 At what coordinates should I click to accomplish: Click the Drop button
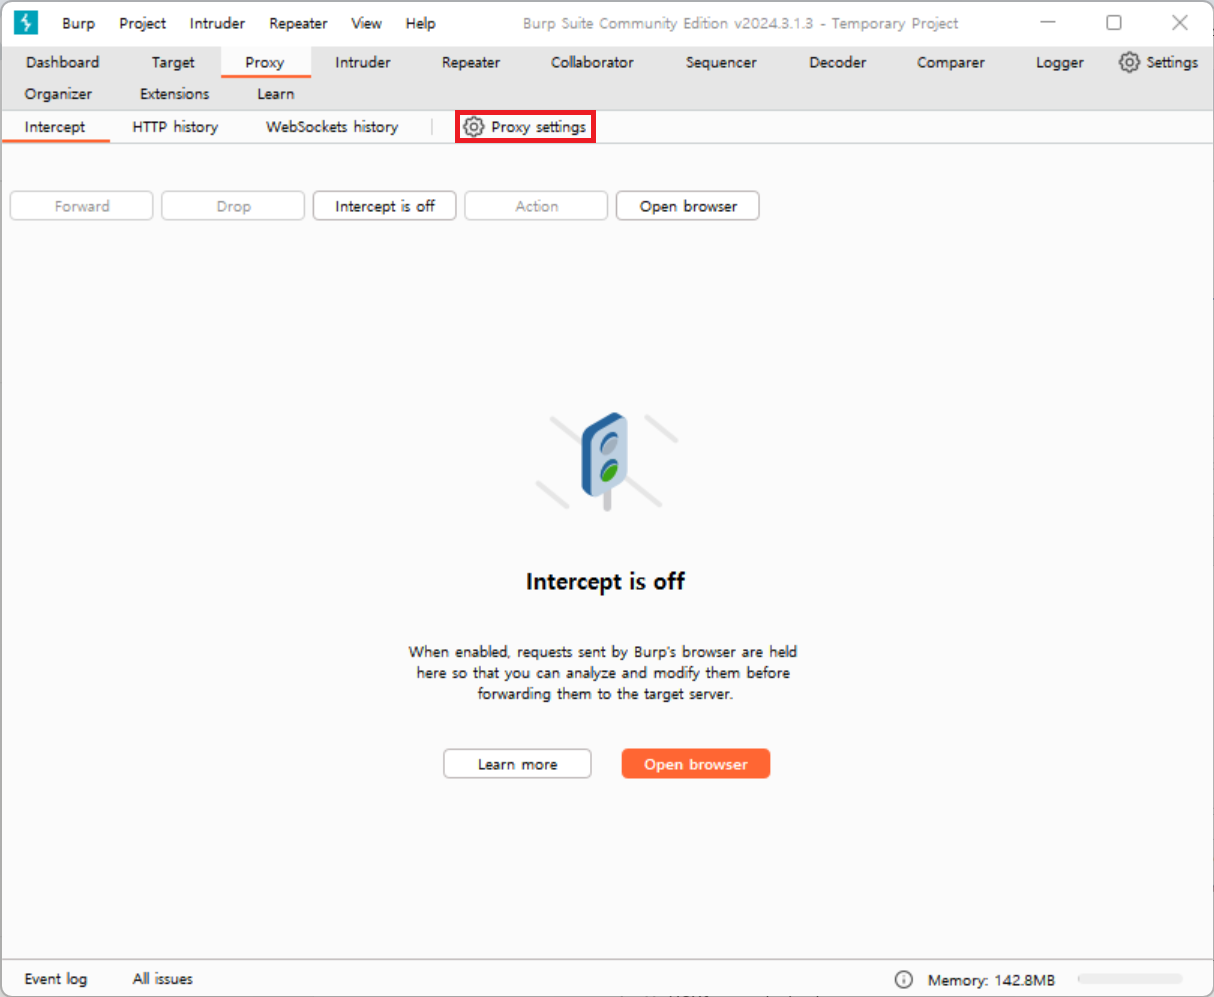233,206
